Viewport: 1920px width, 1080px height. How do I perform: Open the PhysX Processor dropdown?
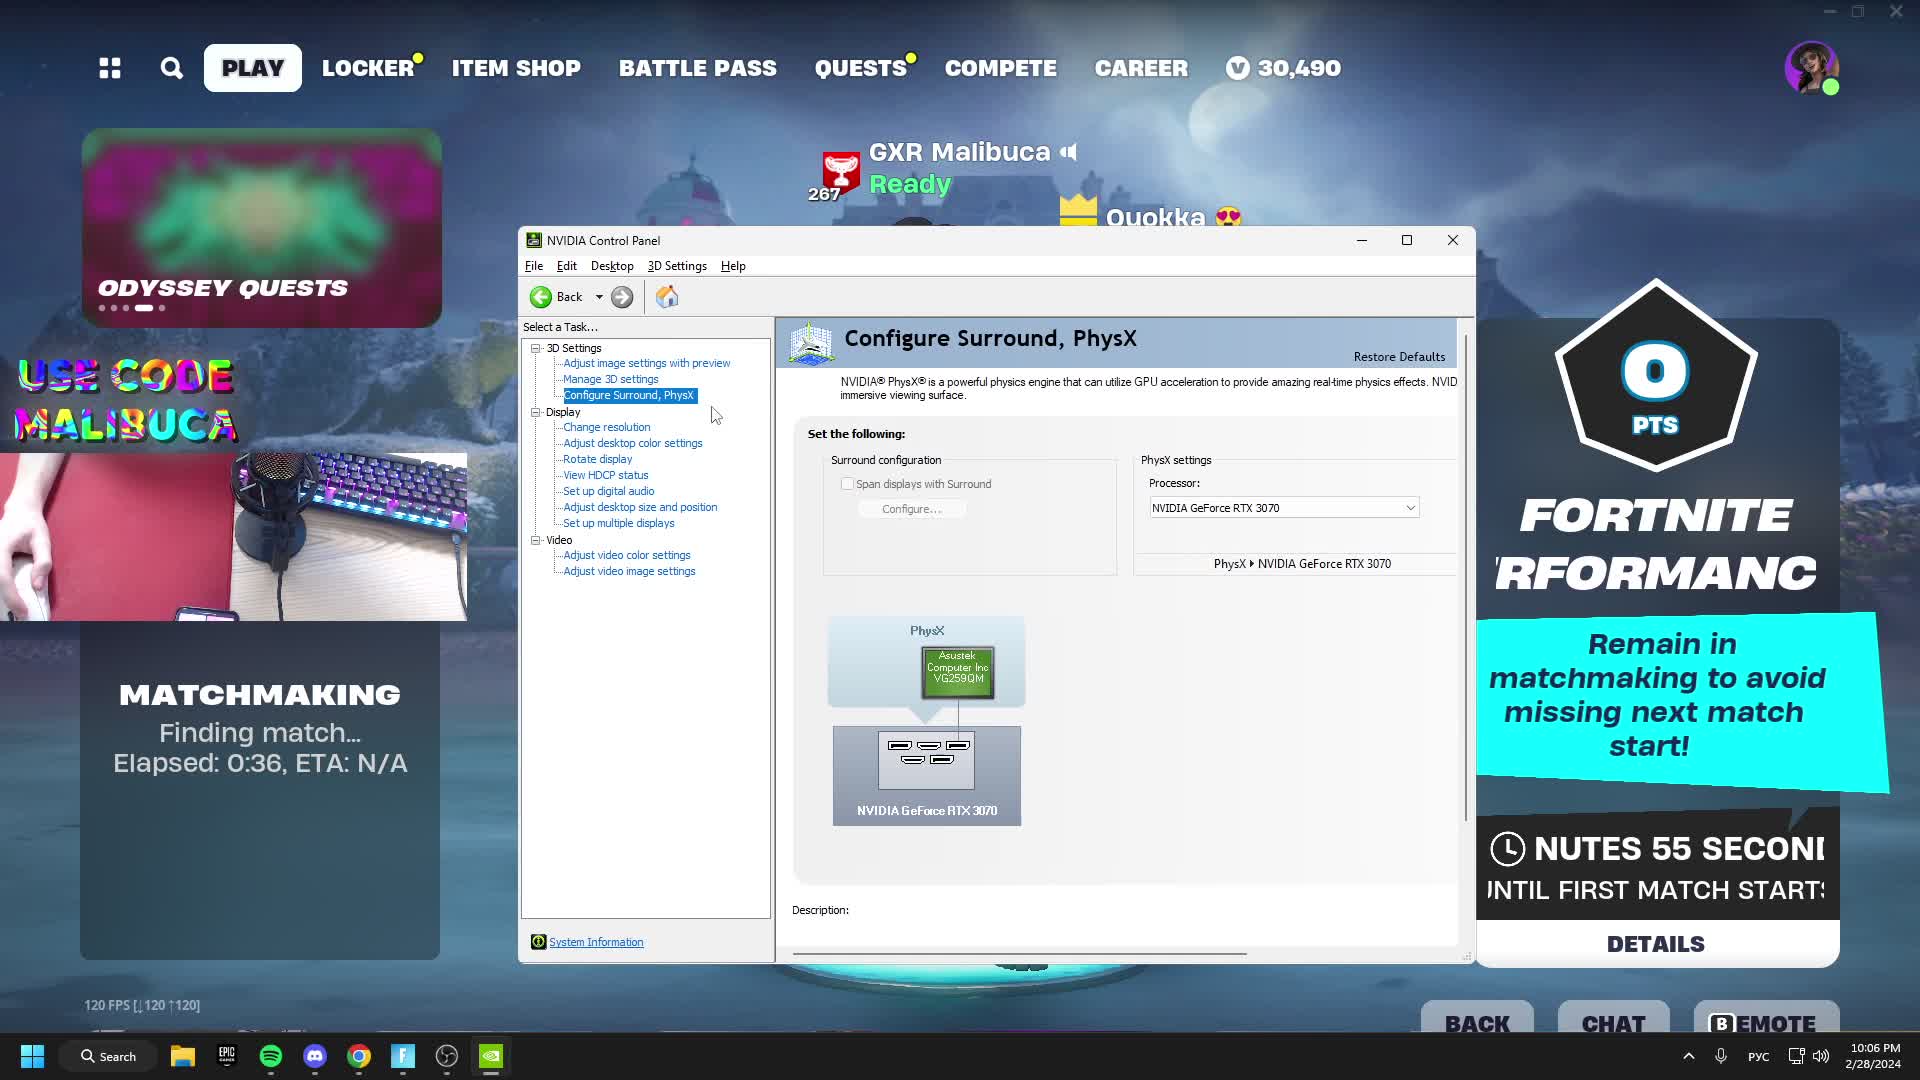click(x=1284, y=508)
